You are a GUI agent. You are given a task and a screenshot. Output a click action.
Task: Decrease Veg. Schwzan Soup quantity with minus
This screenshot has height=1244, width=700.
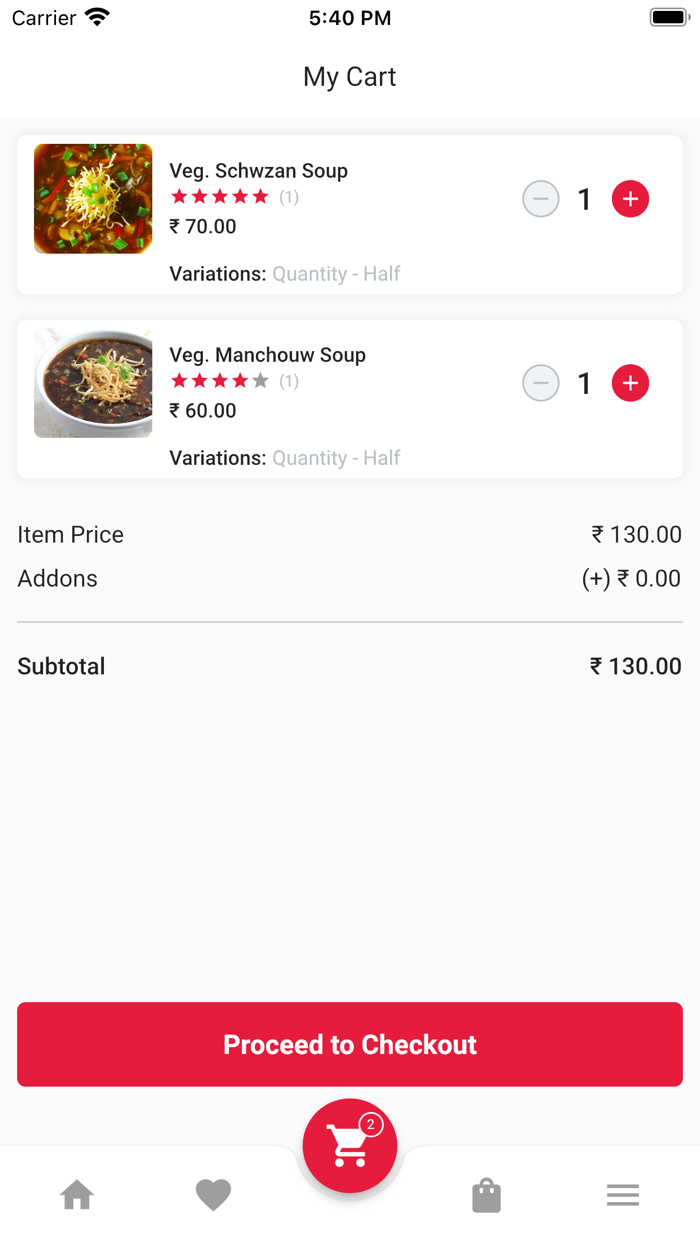click(541, 199)
